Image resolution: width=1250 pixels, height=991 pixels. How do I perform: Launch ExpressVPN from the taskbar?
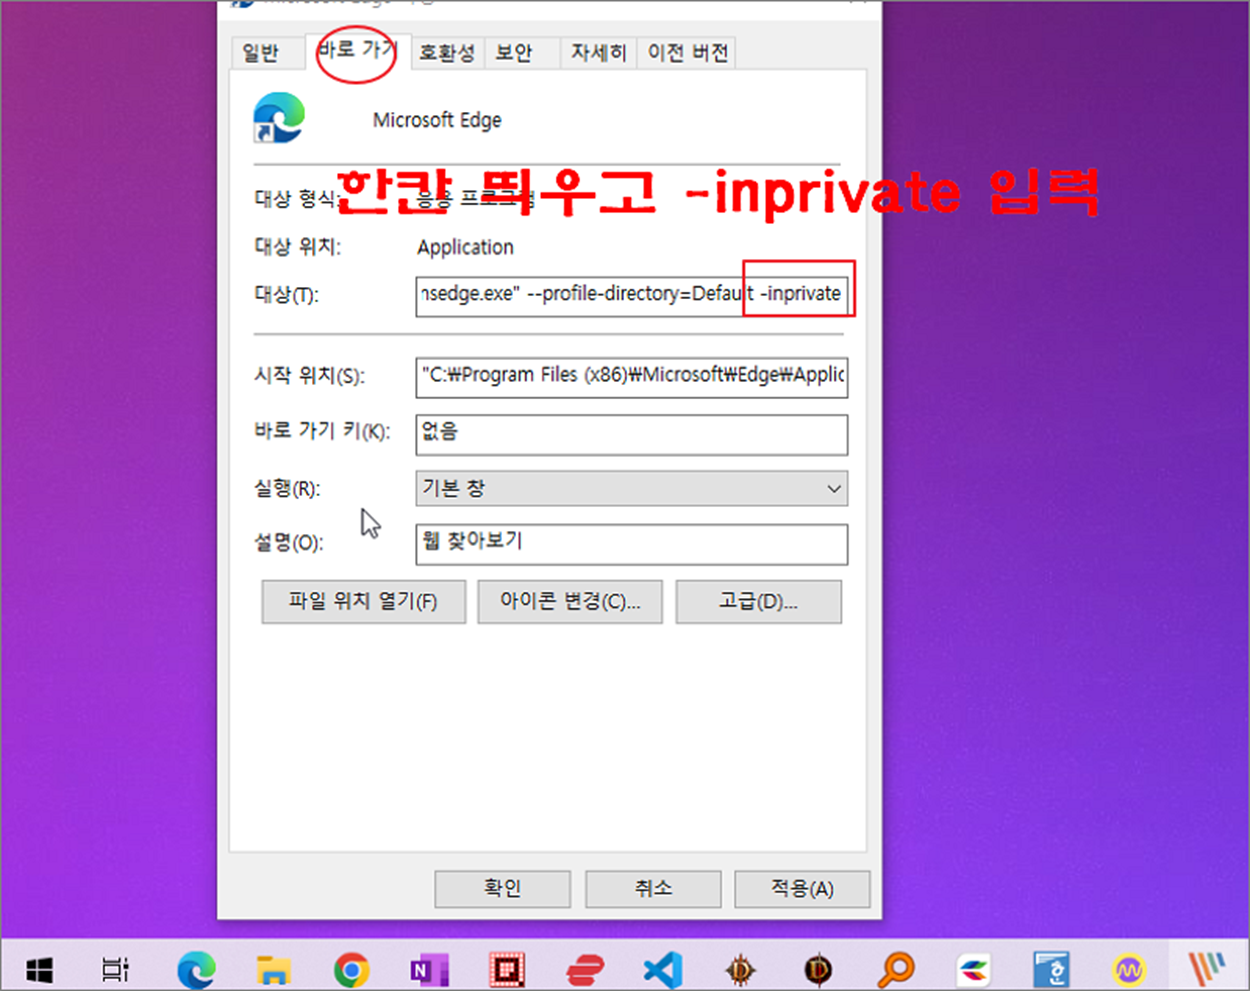(x=585, y=969)
